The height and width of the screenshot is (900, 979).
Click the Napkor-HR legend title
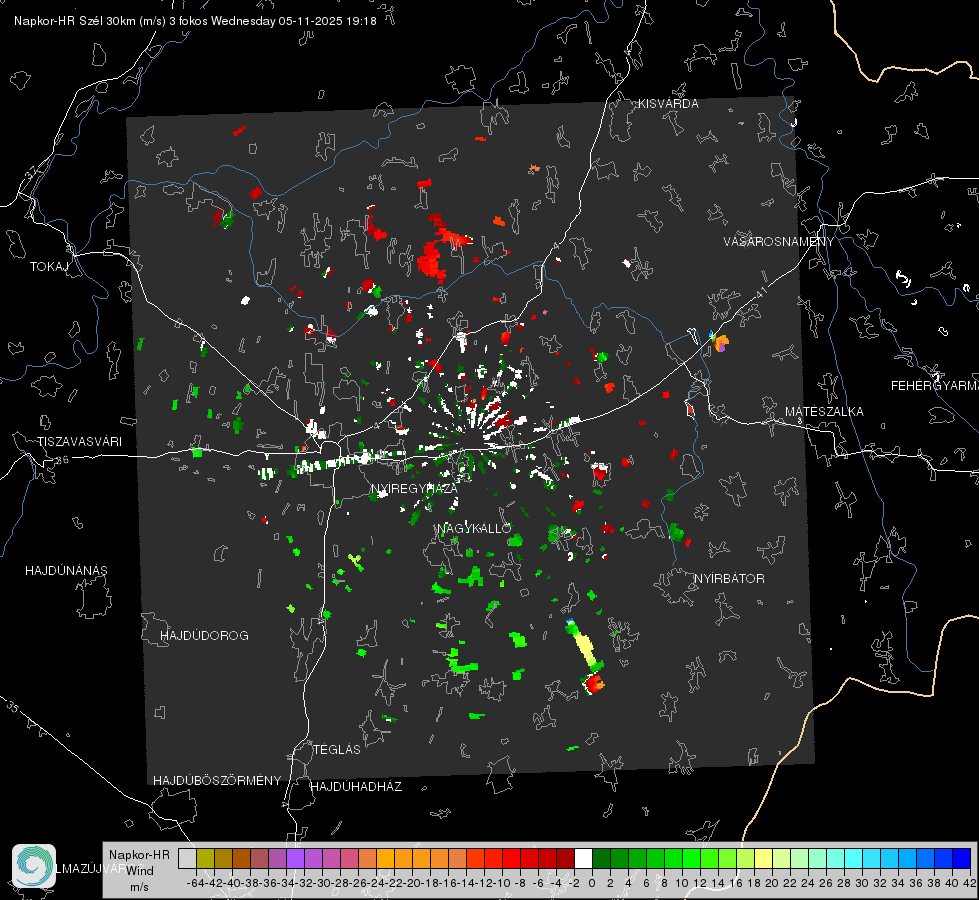(x=139, y=855)
